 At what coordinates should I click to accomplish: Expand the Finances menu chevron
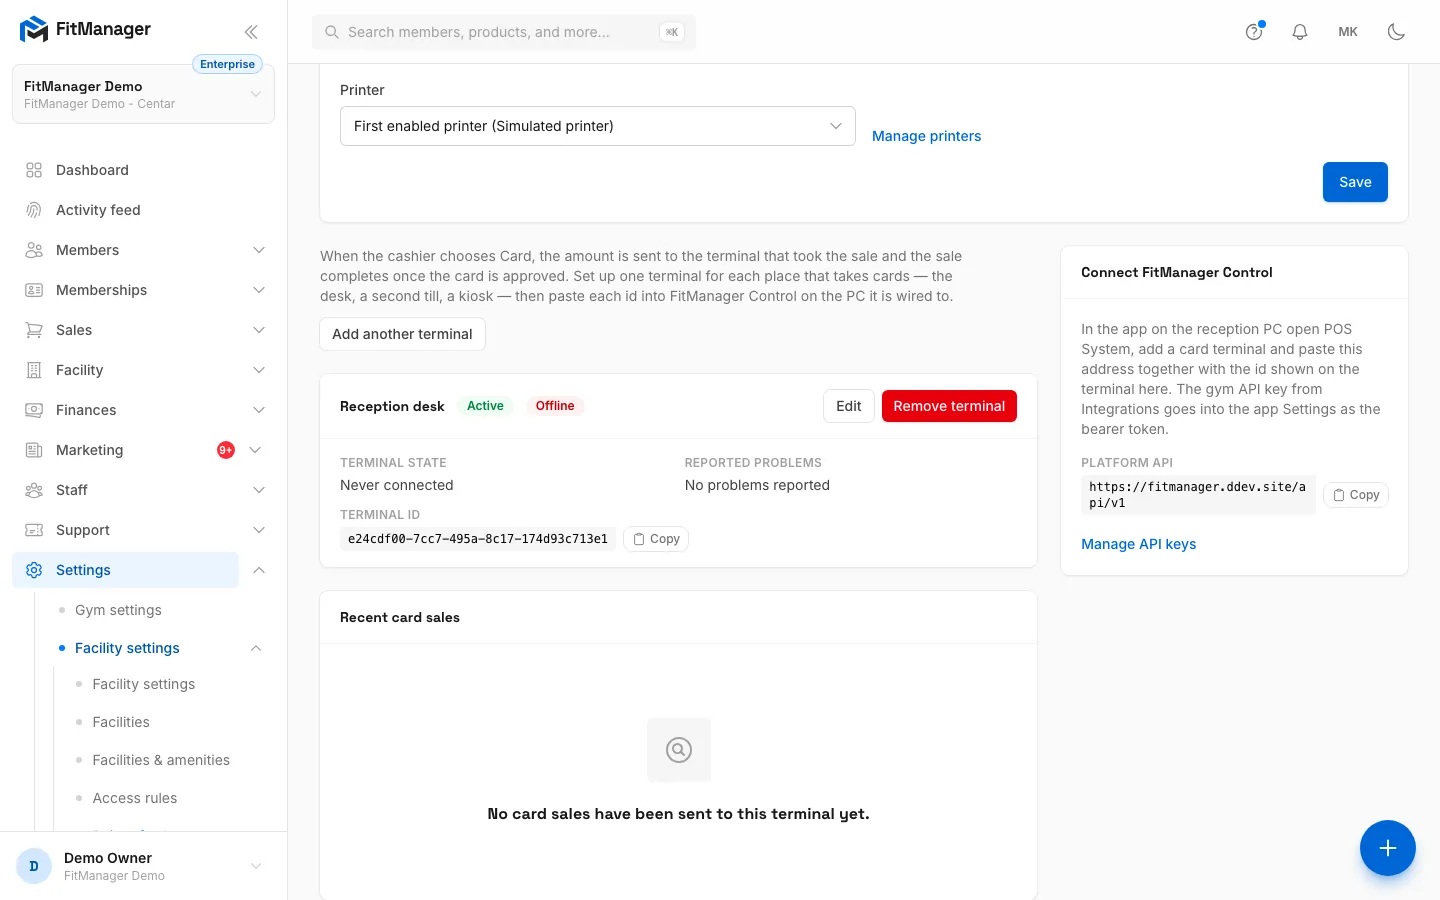259,410
